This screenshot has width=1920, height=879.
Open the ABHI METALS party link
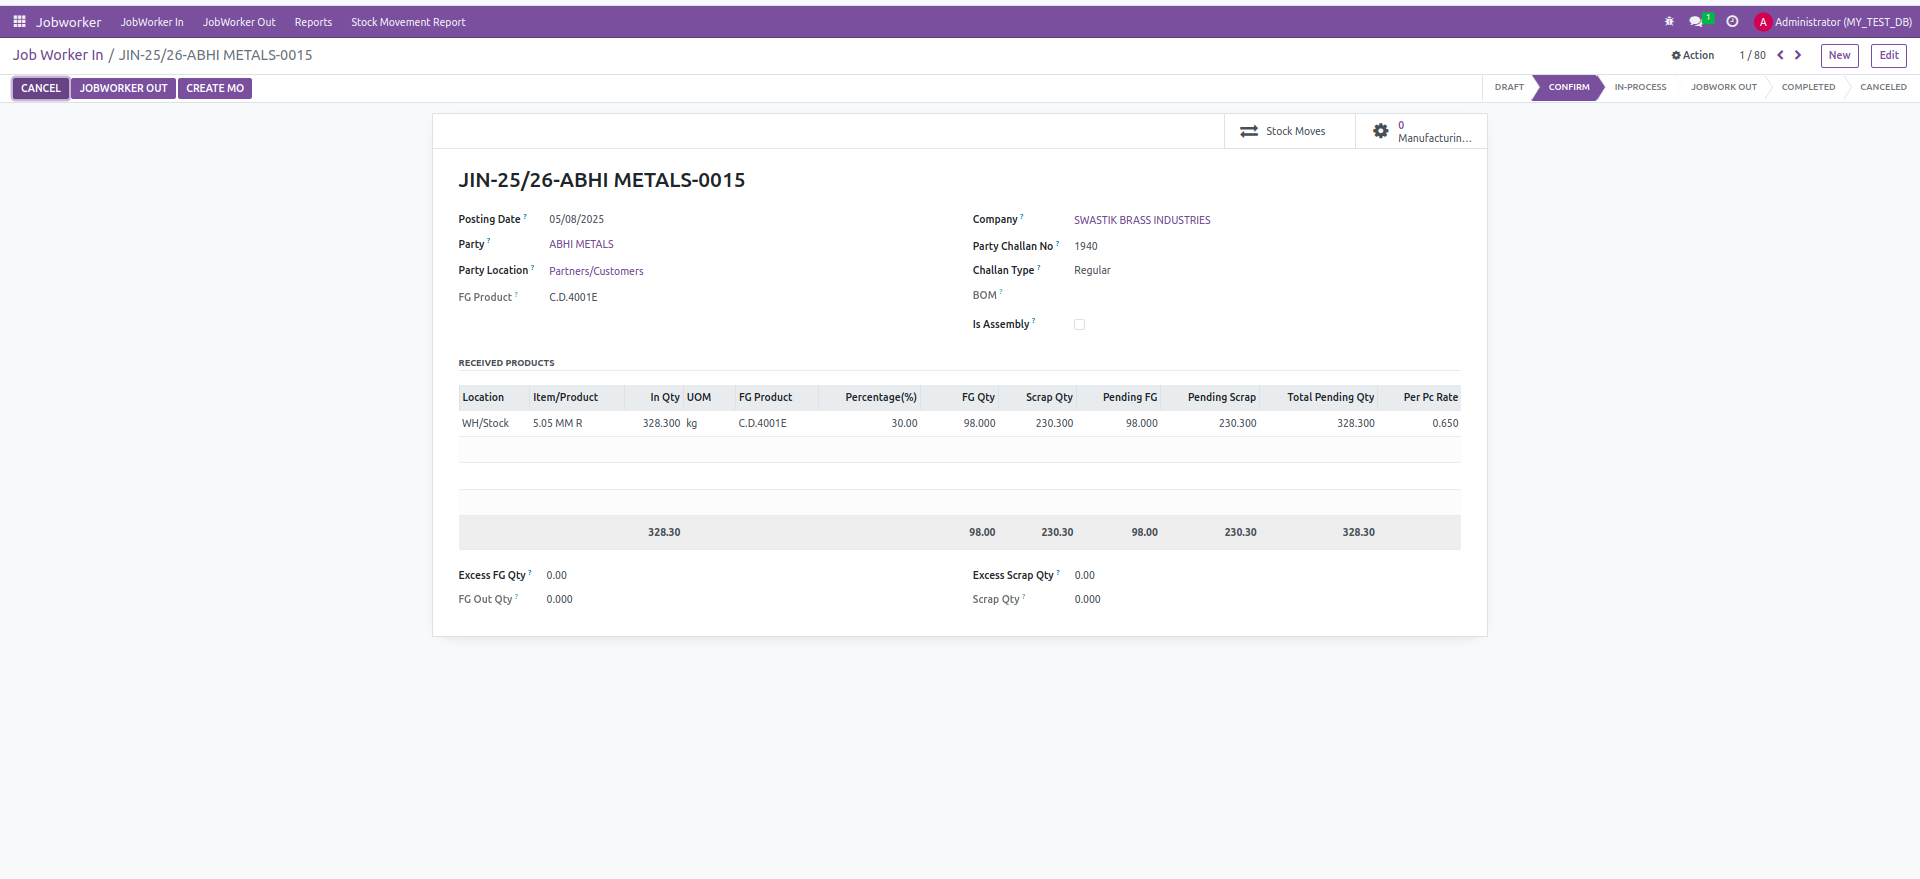(581, 244)
